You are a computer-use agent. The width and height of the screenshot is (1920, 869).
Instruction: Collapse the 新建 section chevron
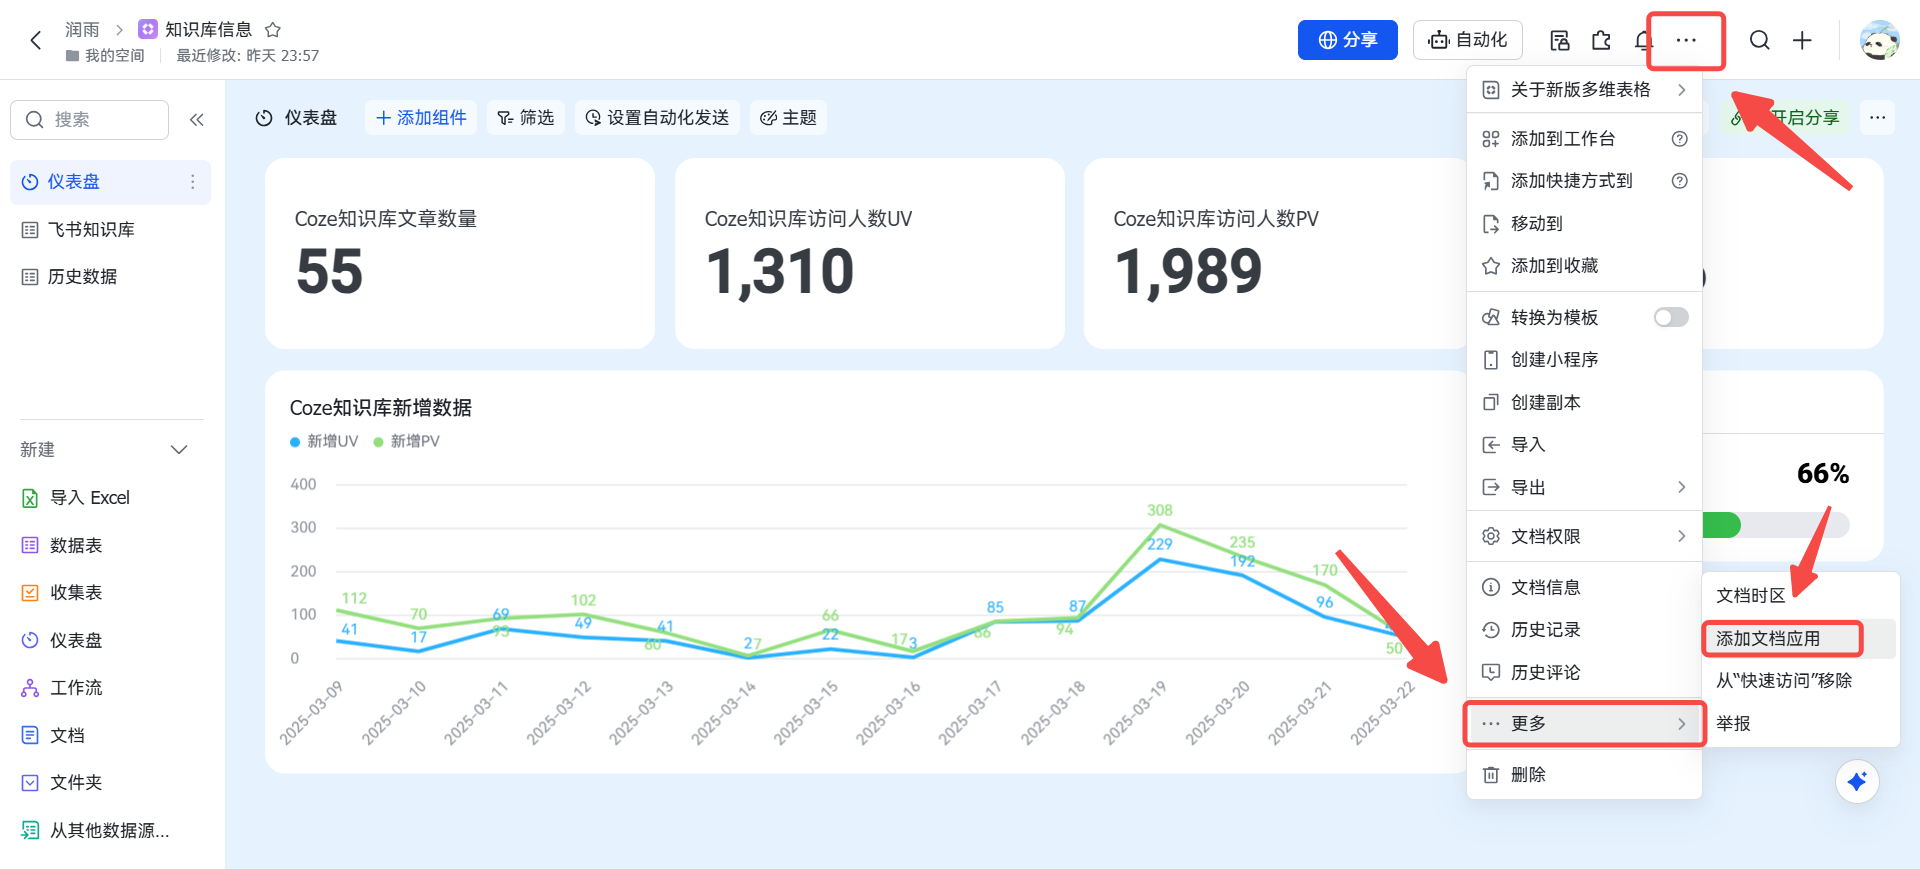179,450
